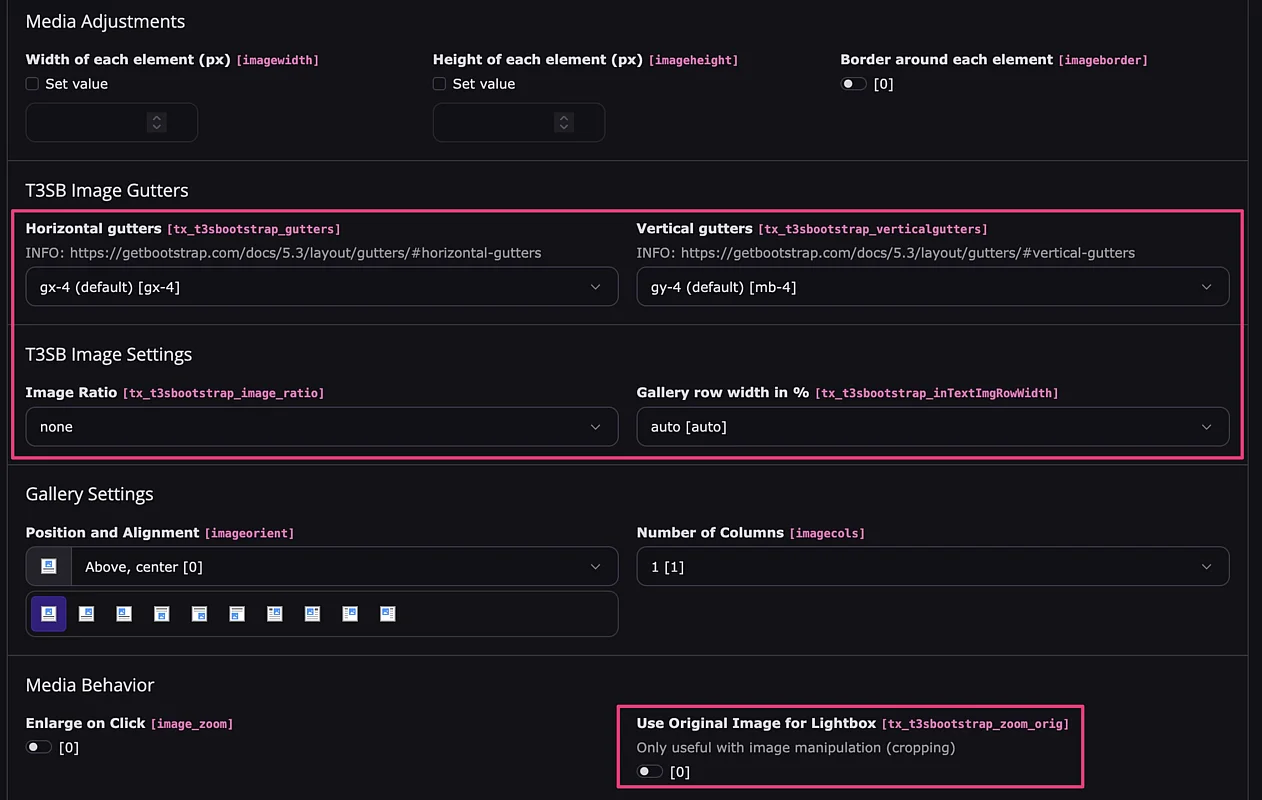Screen dimensions: 1262x800
Task: Select the 'Below, left' image position icon
Action: (x=237, y=614)
